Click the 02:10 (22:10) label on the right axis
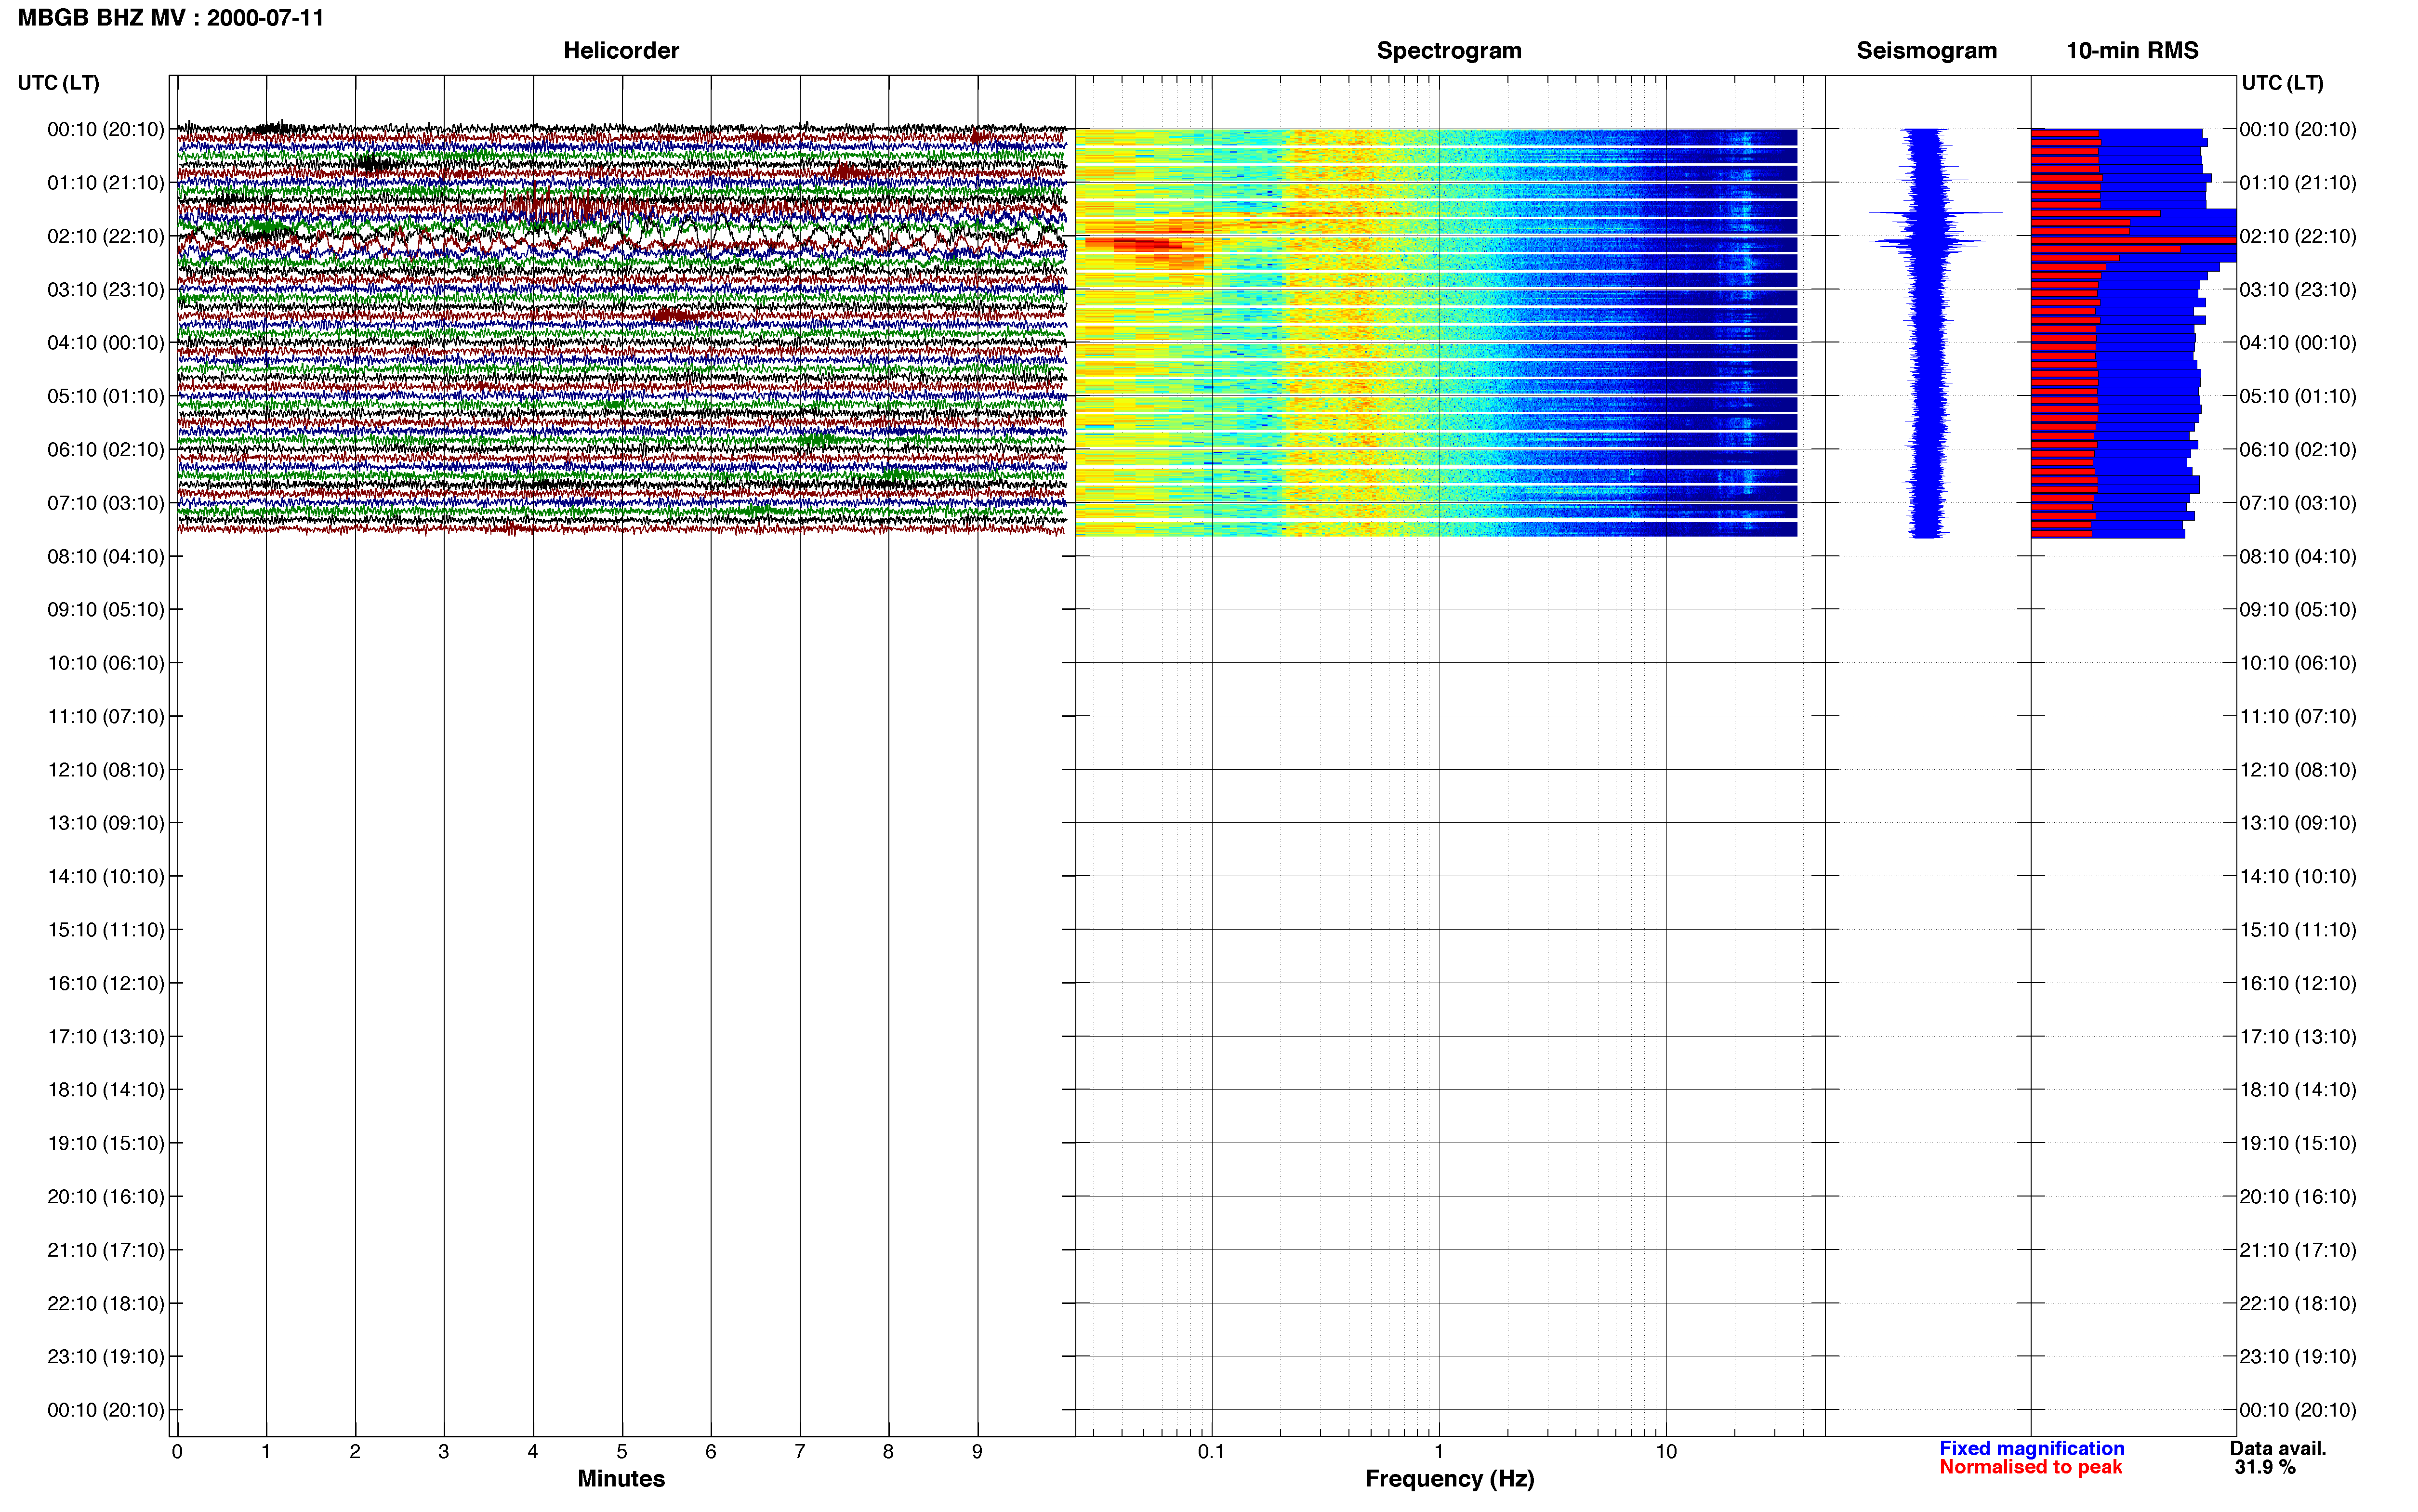 click(2298, 236)
